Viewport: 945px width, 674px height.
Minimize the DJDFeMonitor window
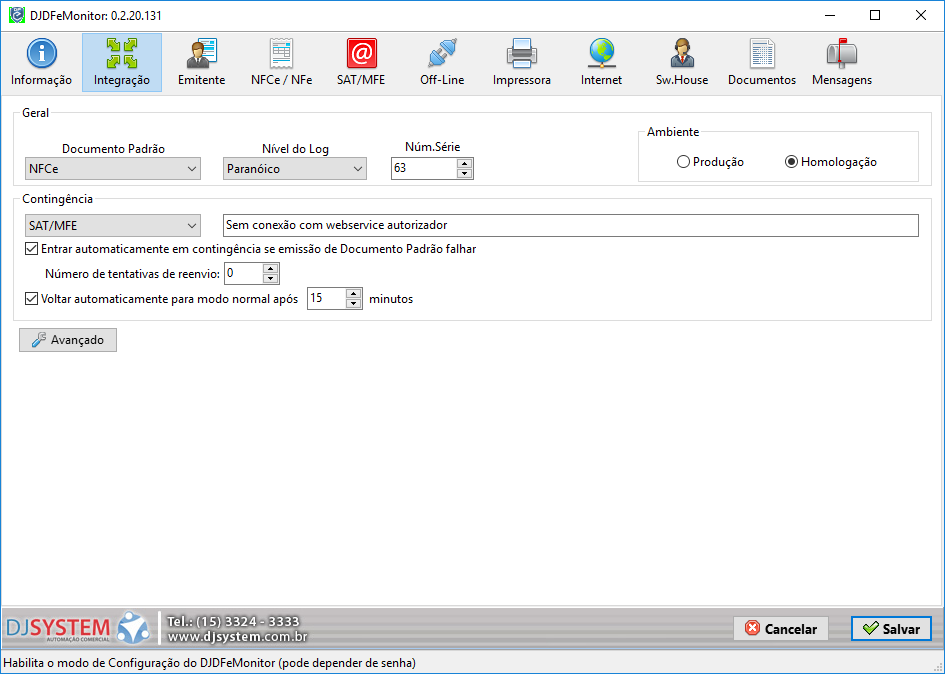[x=830, y=15]
